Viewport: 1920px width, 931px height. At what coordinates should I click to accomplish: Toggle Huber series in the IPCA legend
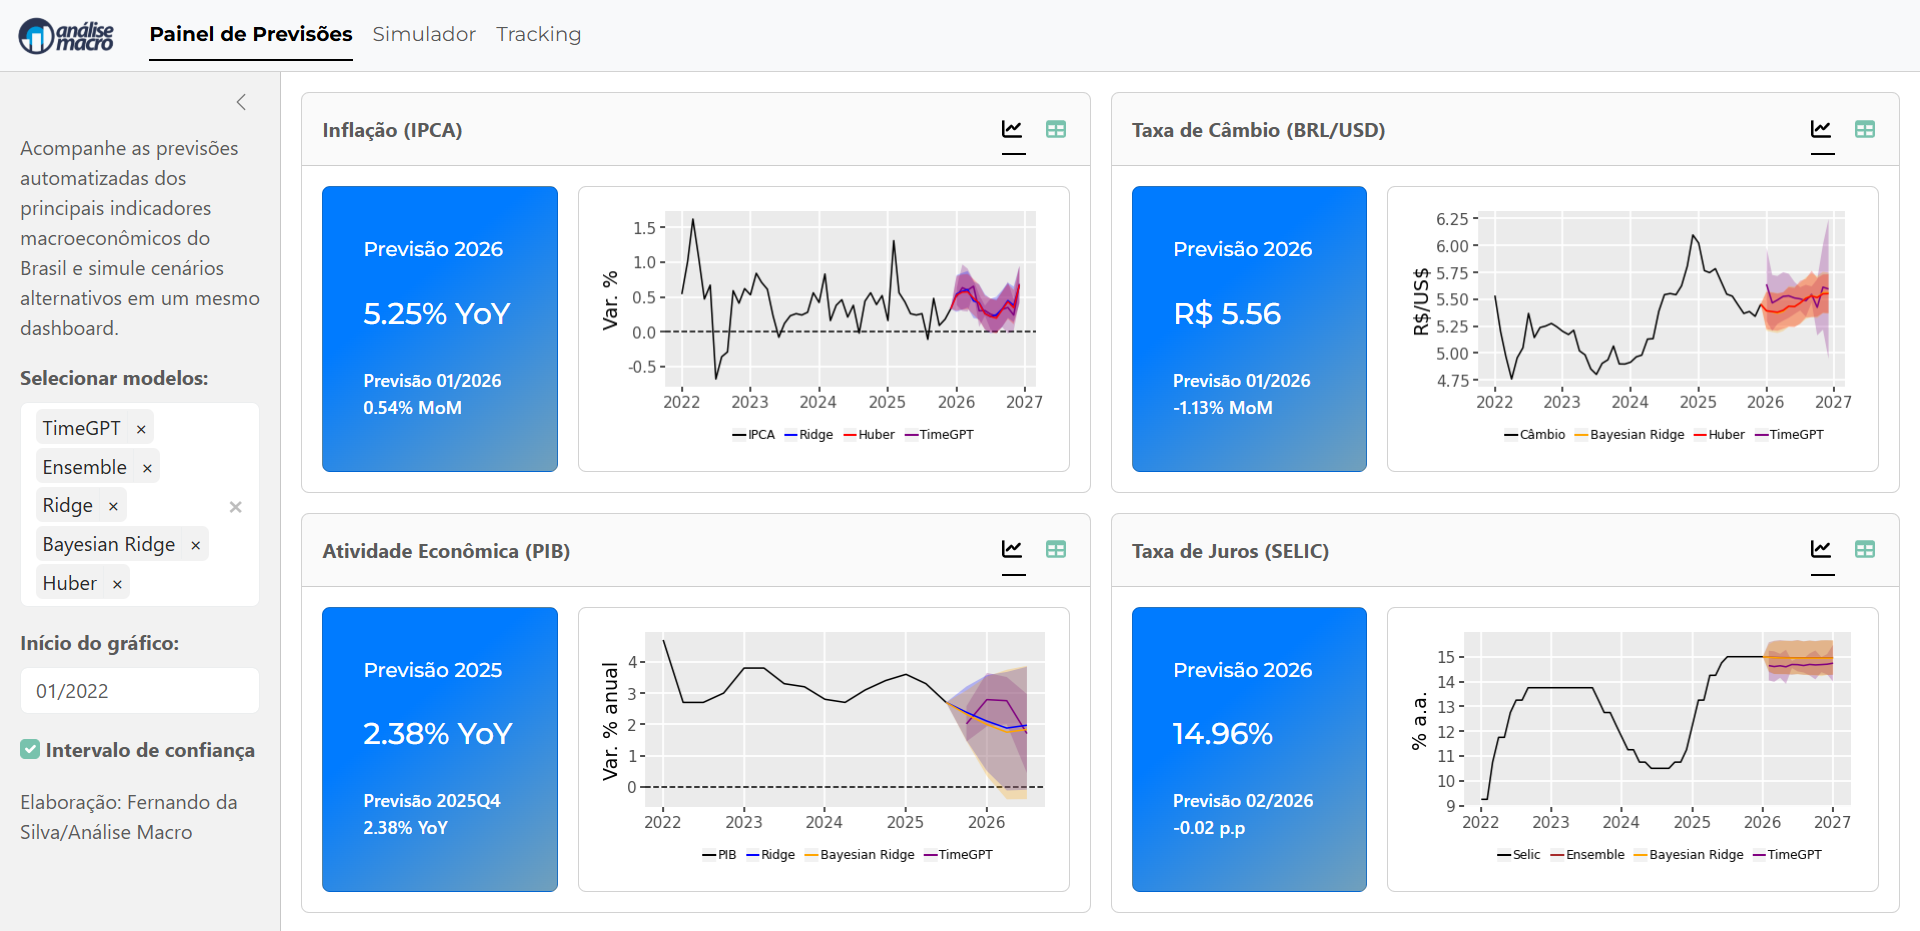[x=869, y=435]
